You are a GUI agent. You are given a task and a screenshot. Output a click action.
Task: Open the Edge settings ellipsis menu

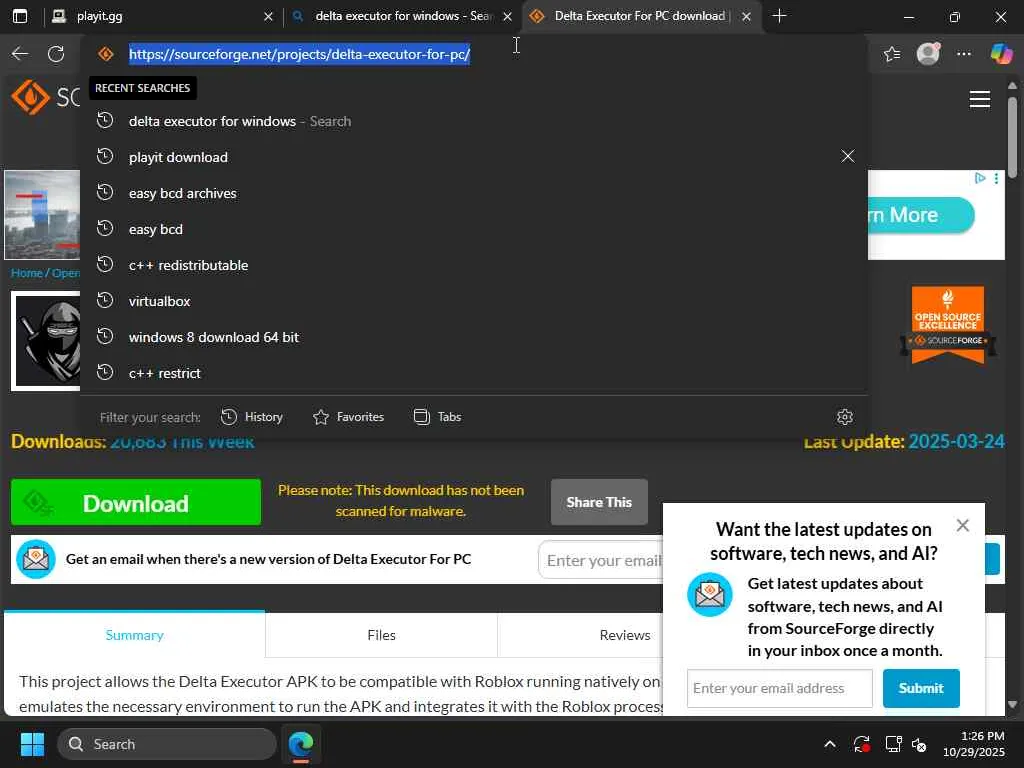[x=963, y=54]
